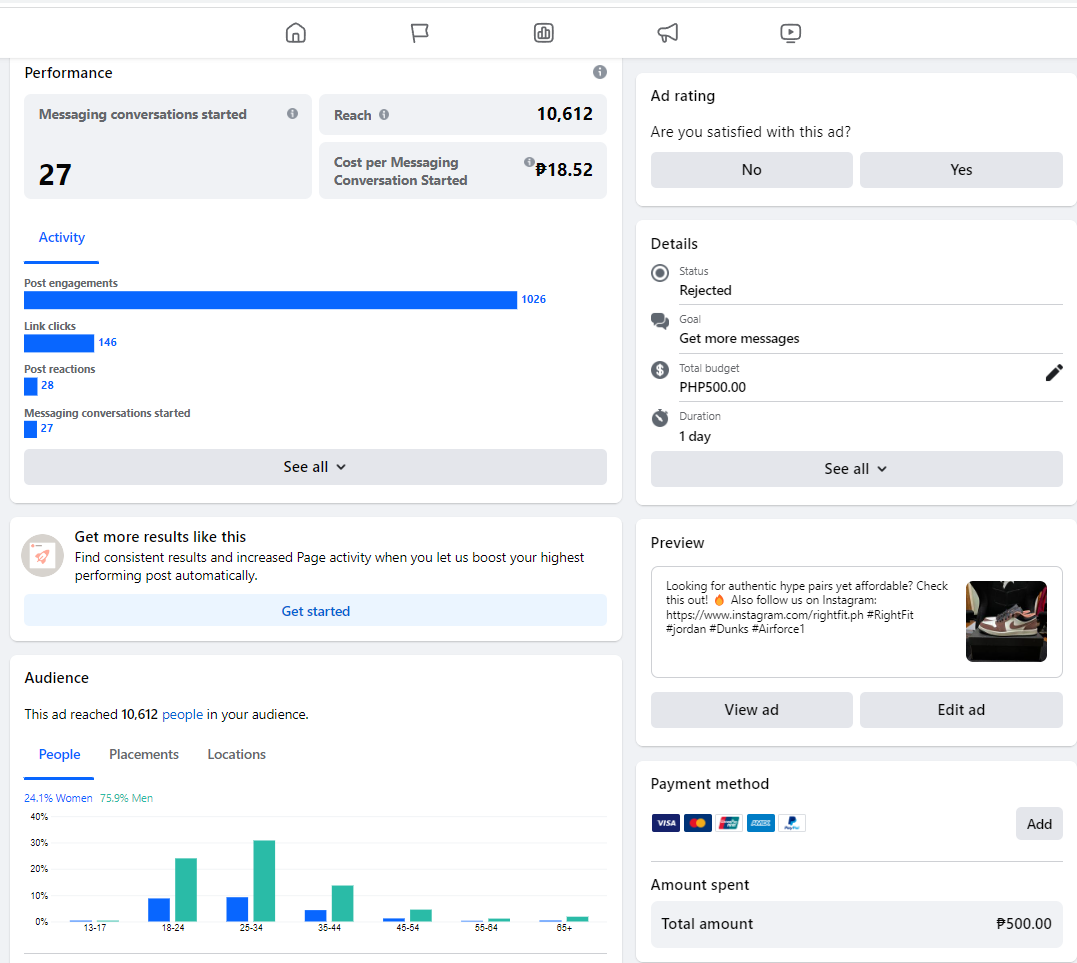Image resolution: width=1077 pixels, height=963 pixels.
Task: Open the Video play icon in navigation
Action: tap(791, 33)
